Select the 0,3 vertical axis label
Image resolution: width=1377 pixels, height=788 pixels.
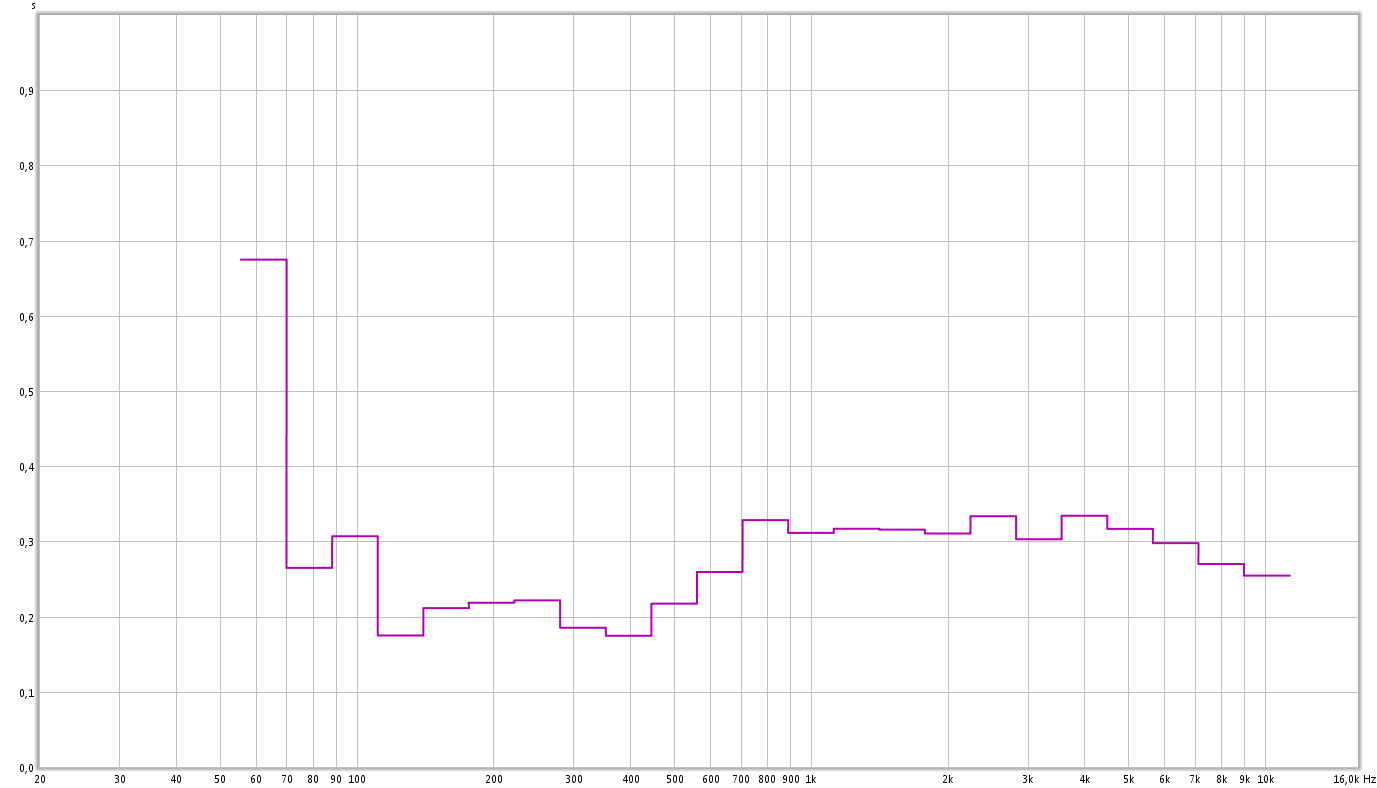click(x=26, y=542)
